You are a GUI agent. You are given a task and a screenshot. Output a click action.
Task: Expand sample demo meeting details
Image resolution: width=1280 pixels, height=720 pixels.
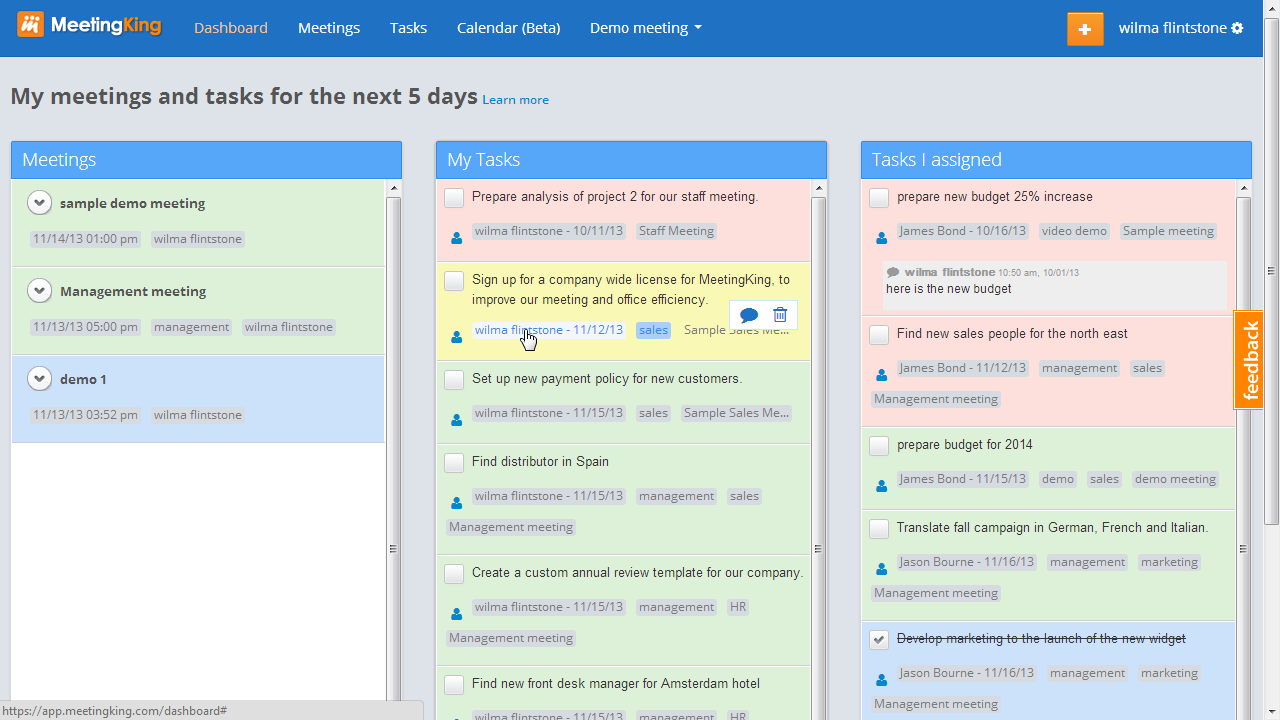tap(39, 203)
